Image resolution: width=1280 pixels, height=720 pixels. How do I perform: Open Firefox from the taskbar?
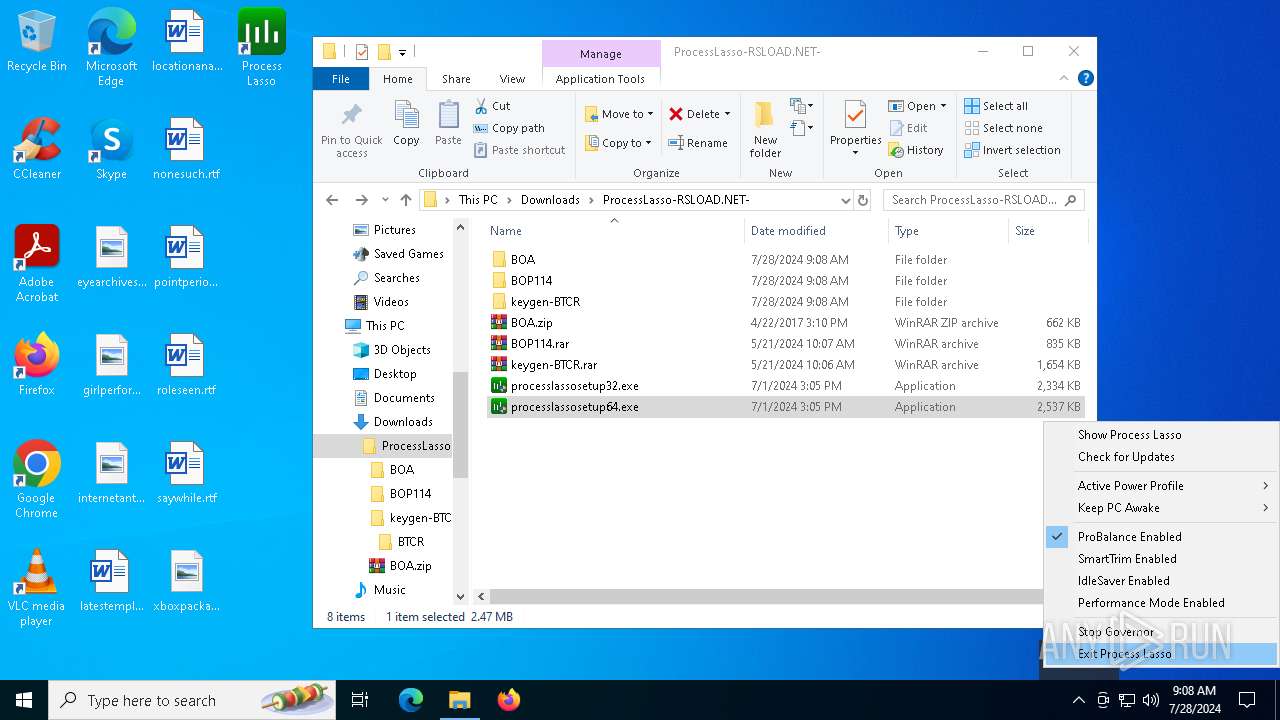[x=509, y=700]
